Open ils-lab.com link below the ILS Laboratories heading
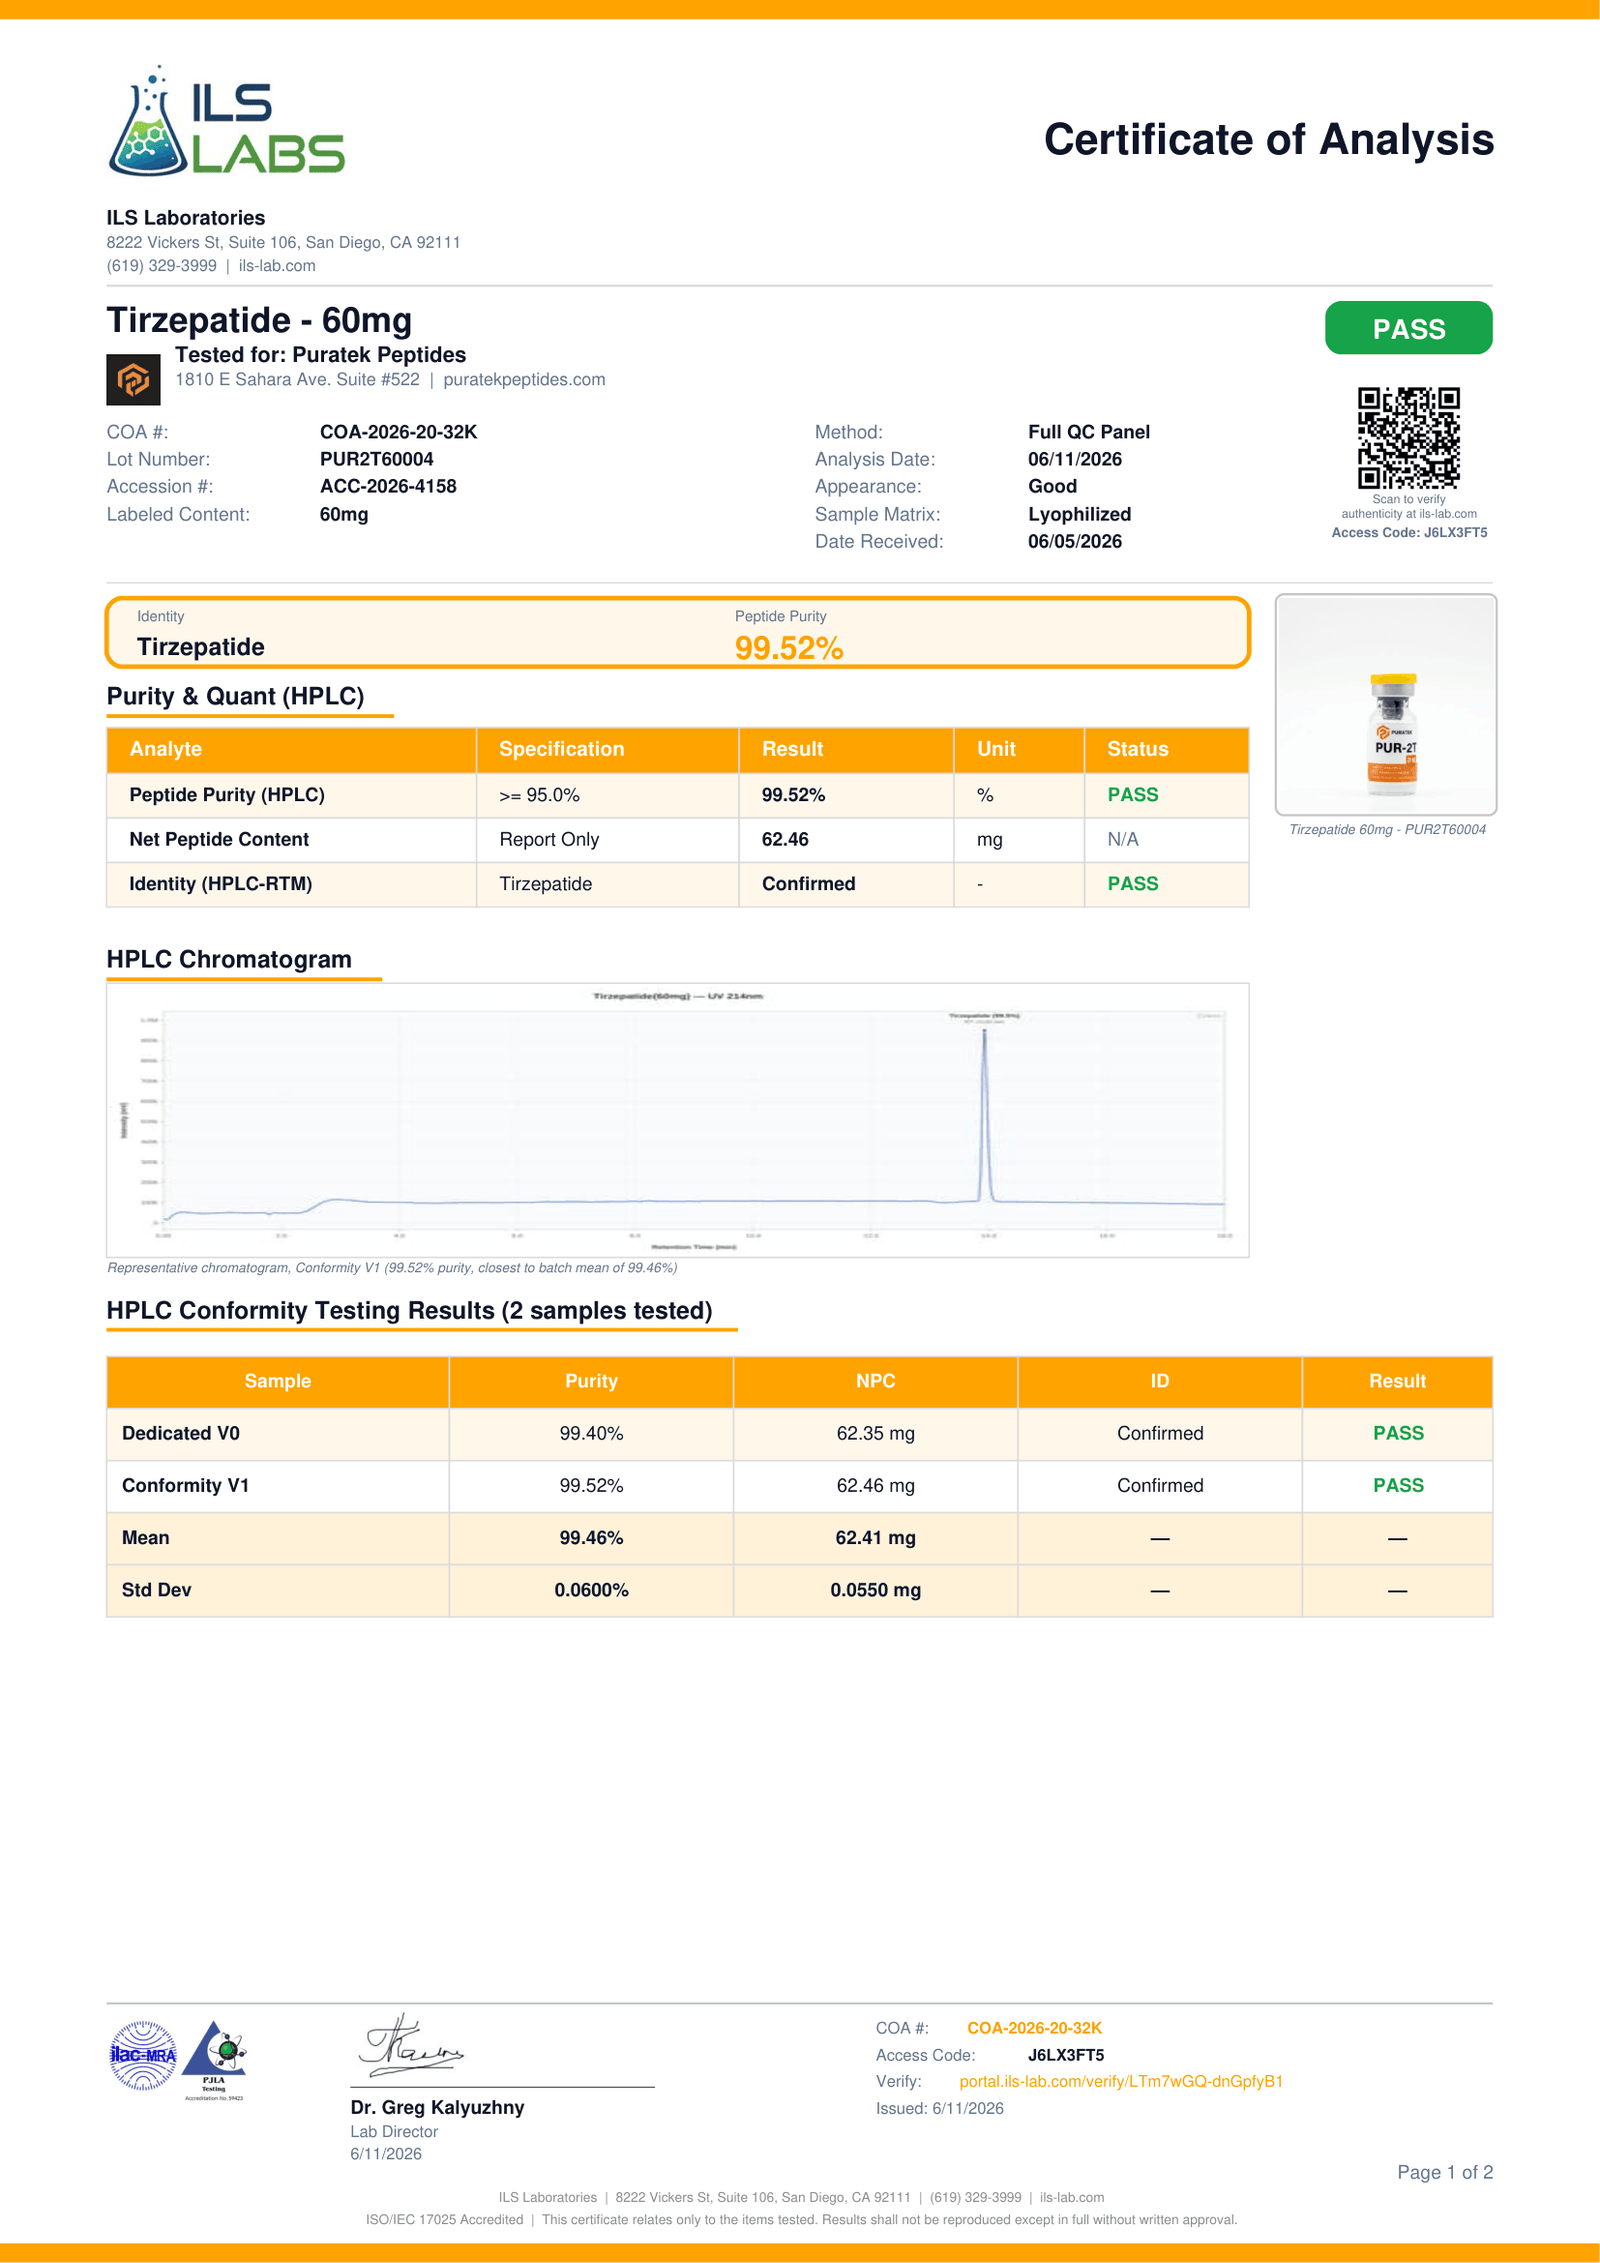Screen dimensions: 1600x2263 tap(277, 266)
